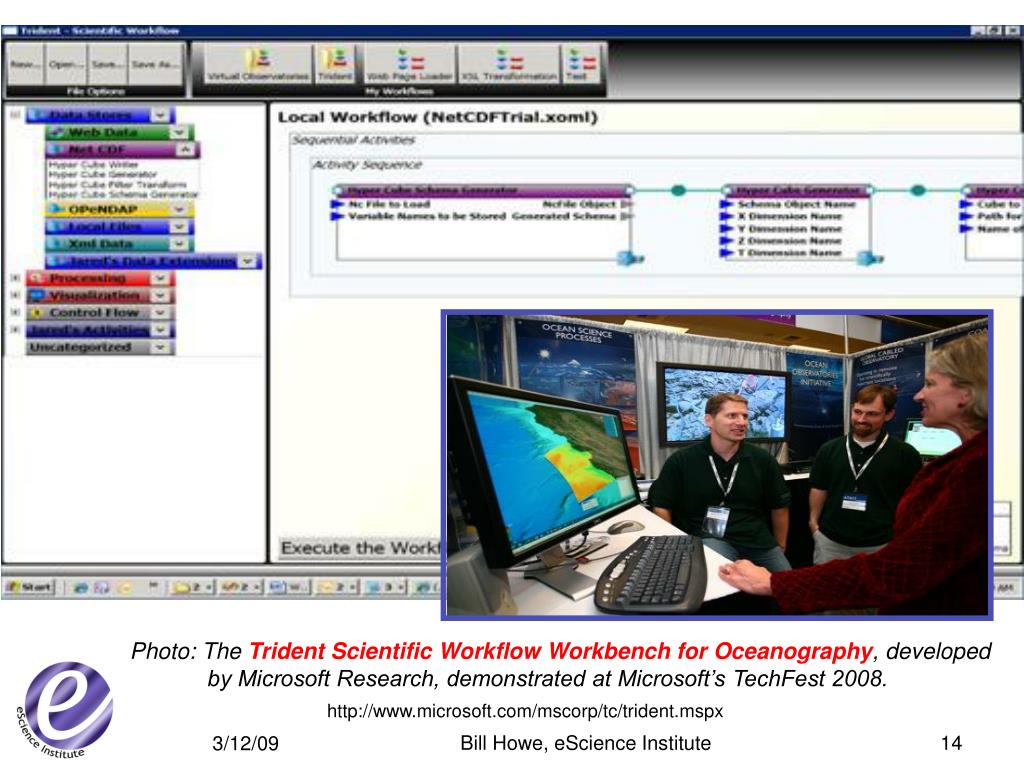This screenshot has width=1024, height=768.
Task: Open the Virtual Observatories workflow
Action: click(x=258, y=65)
